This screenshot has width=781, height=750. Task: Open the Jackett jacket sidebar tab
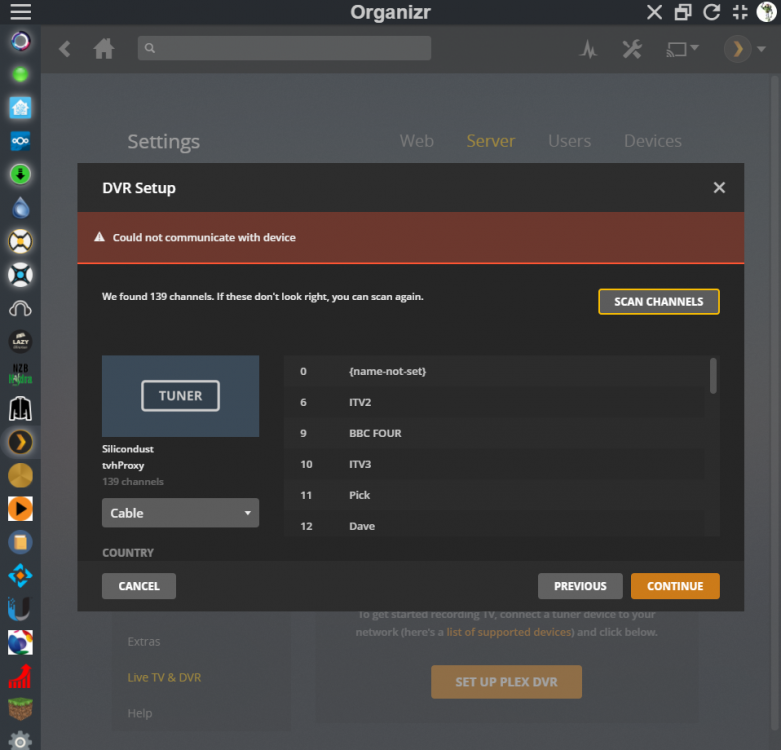click(20, 408)
